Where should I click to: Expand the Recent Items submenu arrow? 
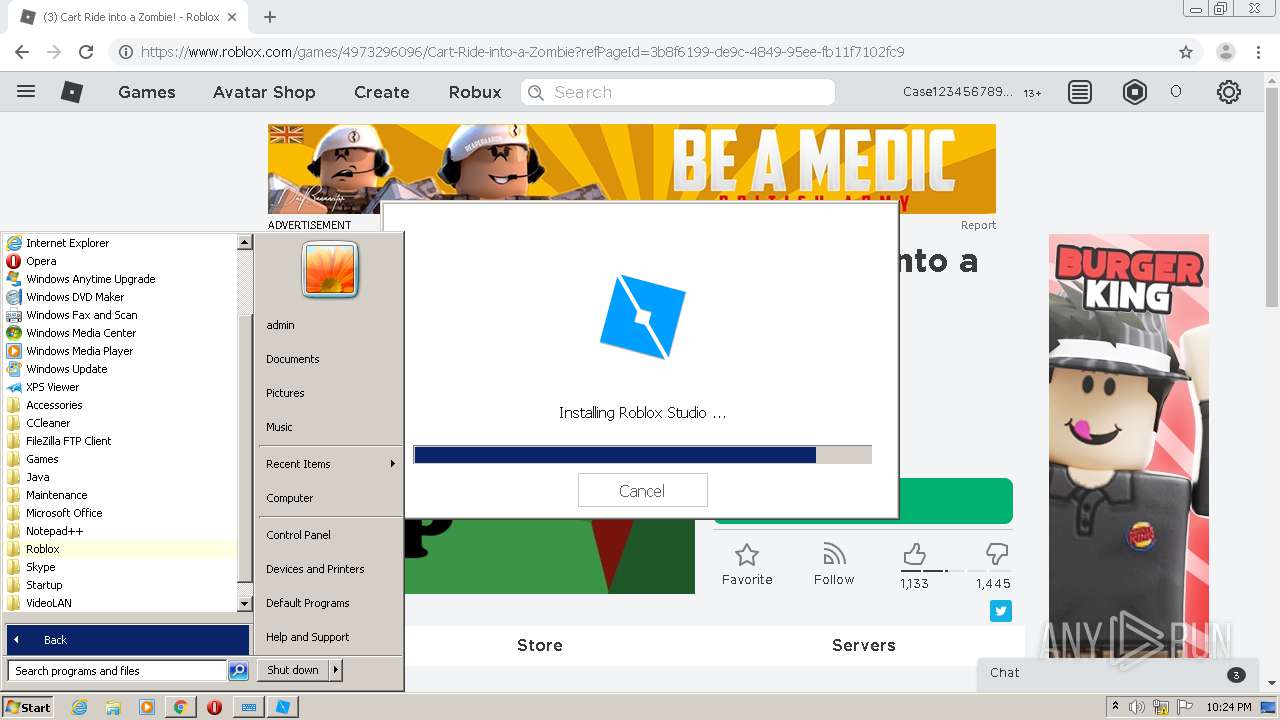coord(392,463)
